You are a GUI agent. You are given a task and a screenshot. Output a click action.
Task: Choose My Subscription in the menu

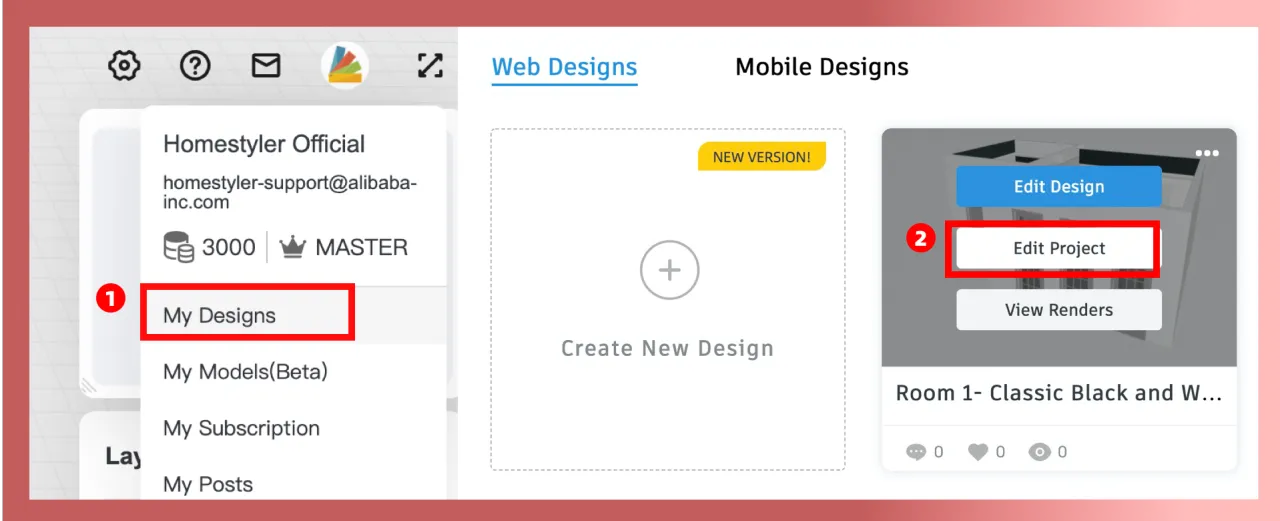pos(241,428)
